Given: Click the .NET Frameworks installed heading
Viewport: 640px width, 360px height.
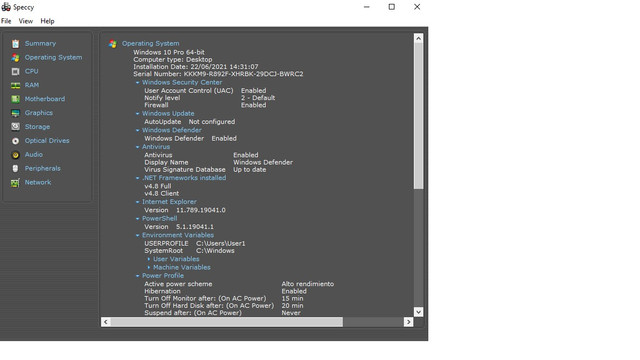Looking at the screenshot, I should coord(184,178).
